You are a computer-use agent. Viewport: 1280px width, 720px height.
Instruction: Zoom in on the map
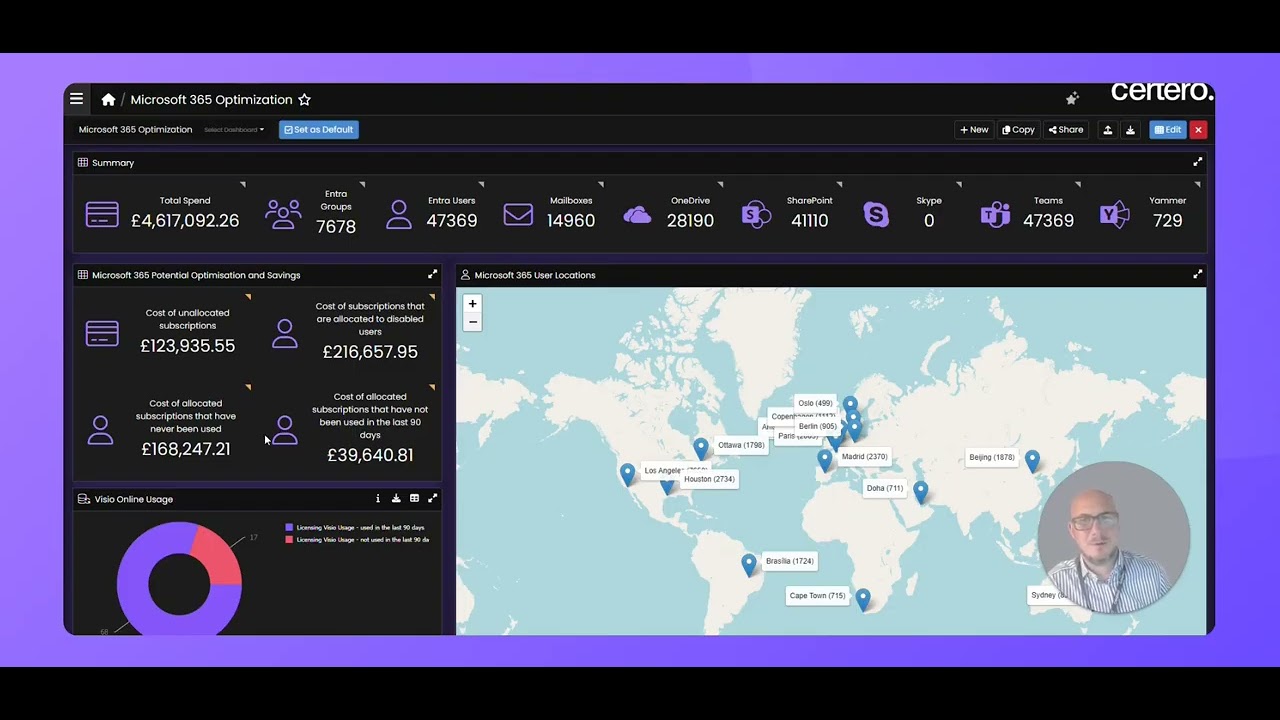(x=473, y=304)
